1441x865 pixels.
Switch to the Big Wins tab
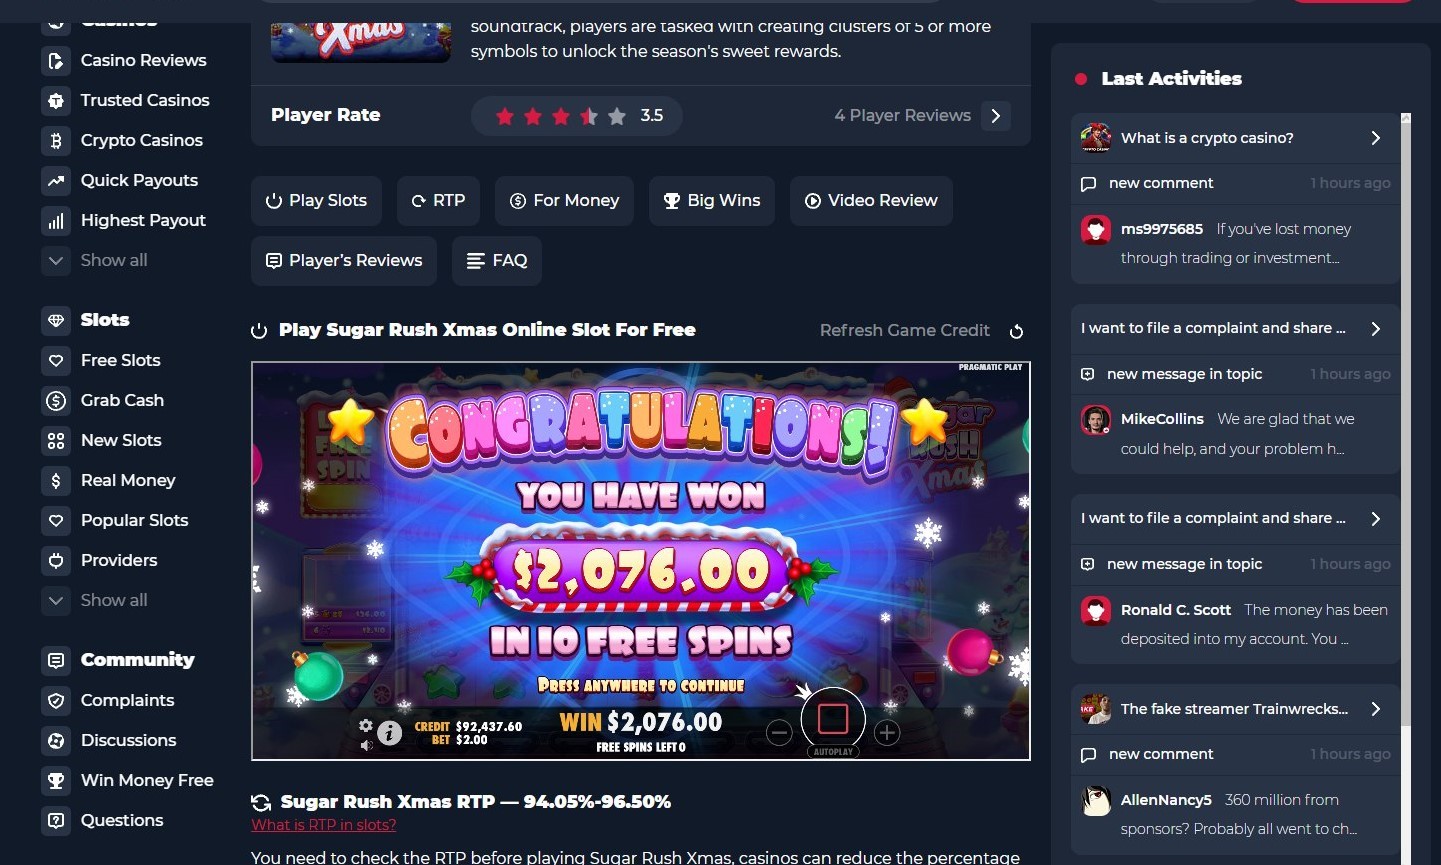pyautogui.click(x=712, y=201)
